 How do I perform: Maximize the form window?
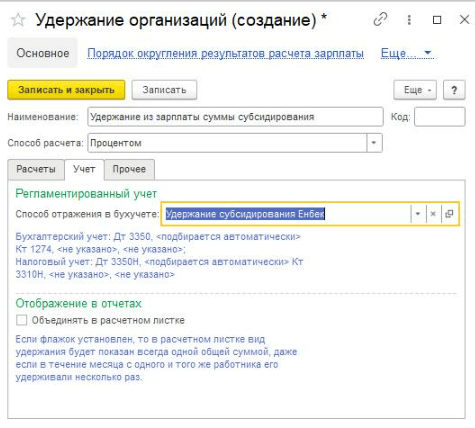pos(437,20)
